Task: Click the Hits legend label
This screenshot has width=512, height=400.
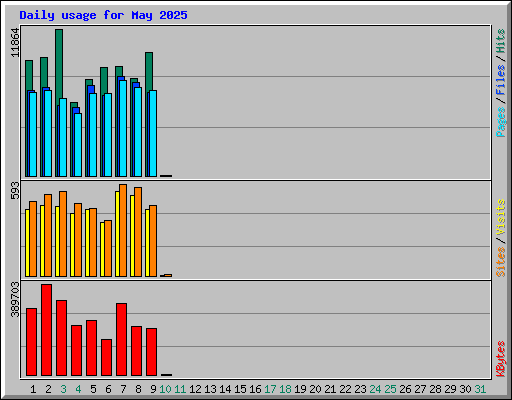Action: pyautogui.click(x=500, y=41)
